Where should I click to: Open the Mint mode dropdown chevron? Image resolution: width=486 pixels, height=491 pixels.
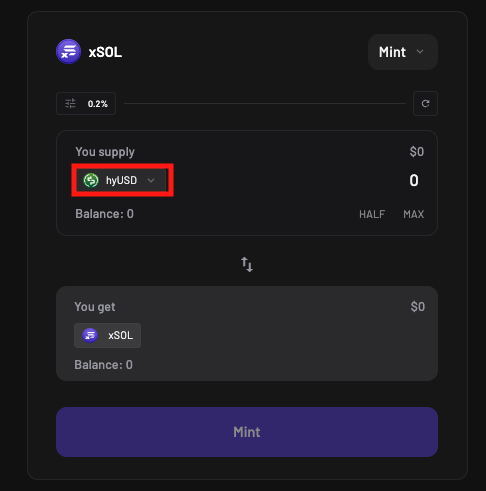[x=420, y=52]
